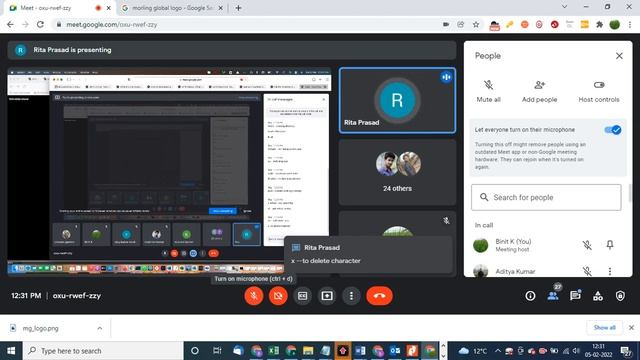Open the host controls shield icon
Image resolution: width=640 pixels, height=360 pixels.
tap(620, 296)
